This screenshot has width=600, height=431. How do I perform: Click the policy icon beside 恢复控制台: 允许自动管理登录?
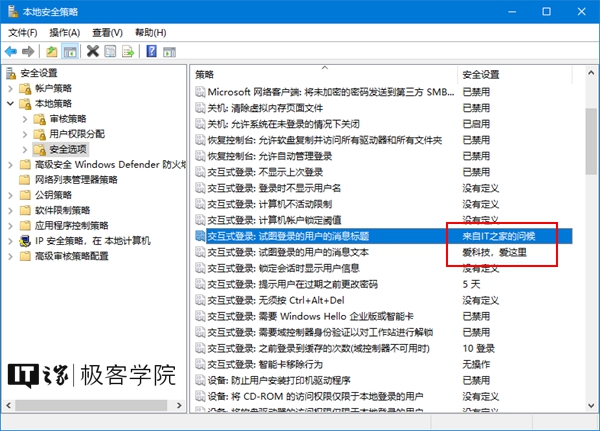click(201, 156)
